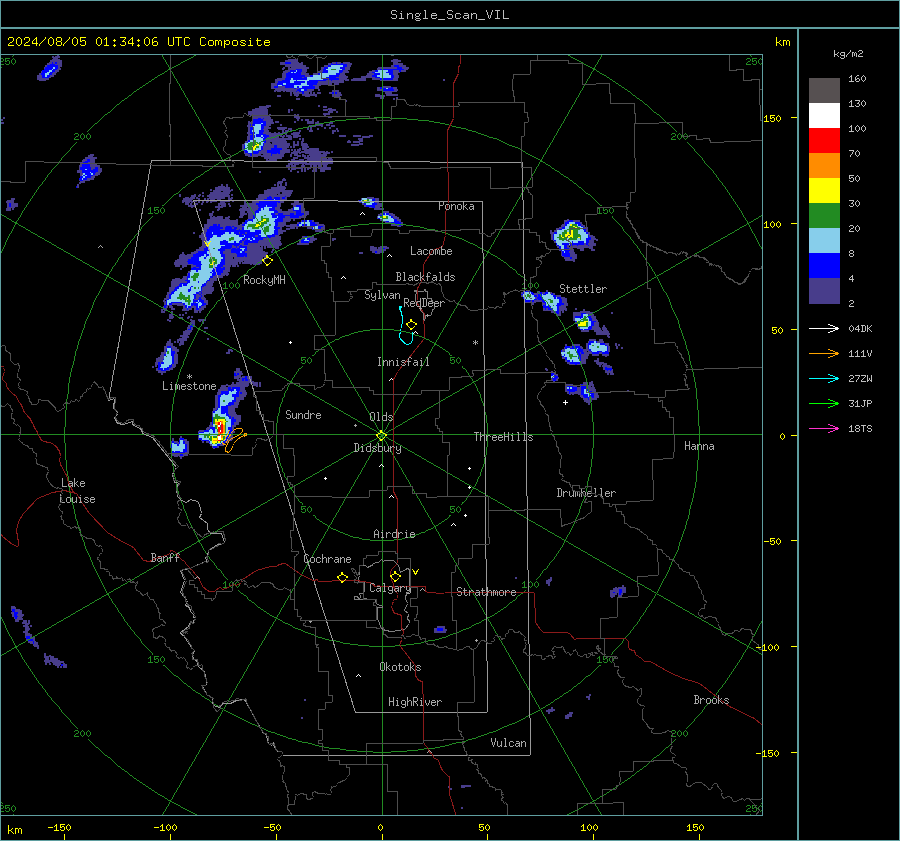Click the yellow diamond at radar center near Olds

tap(382, 435)
